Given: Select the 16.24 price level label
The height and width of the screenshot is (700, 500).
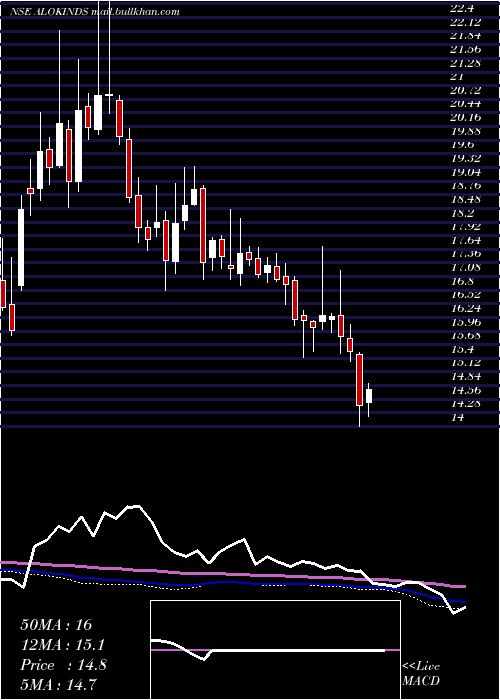Looking at the screenshot, I should coord(465,308).
